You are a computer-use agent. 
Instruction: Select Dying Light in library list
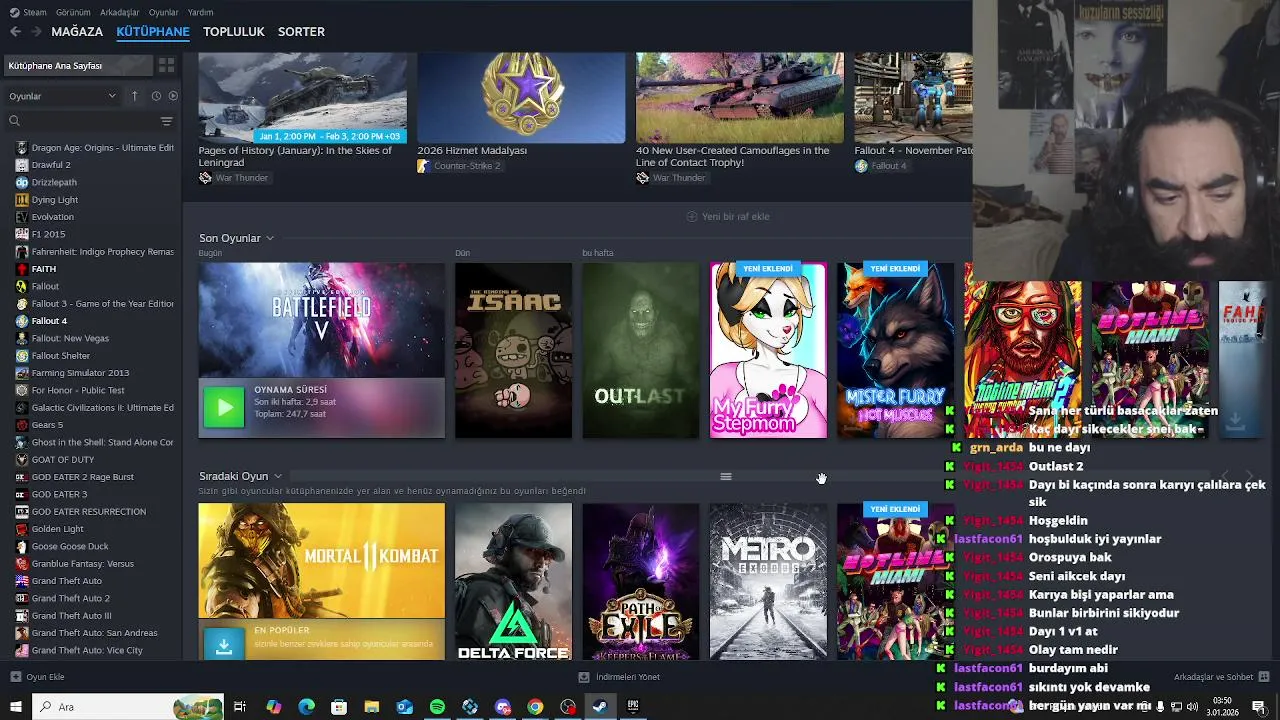point(95,199)
